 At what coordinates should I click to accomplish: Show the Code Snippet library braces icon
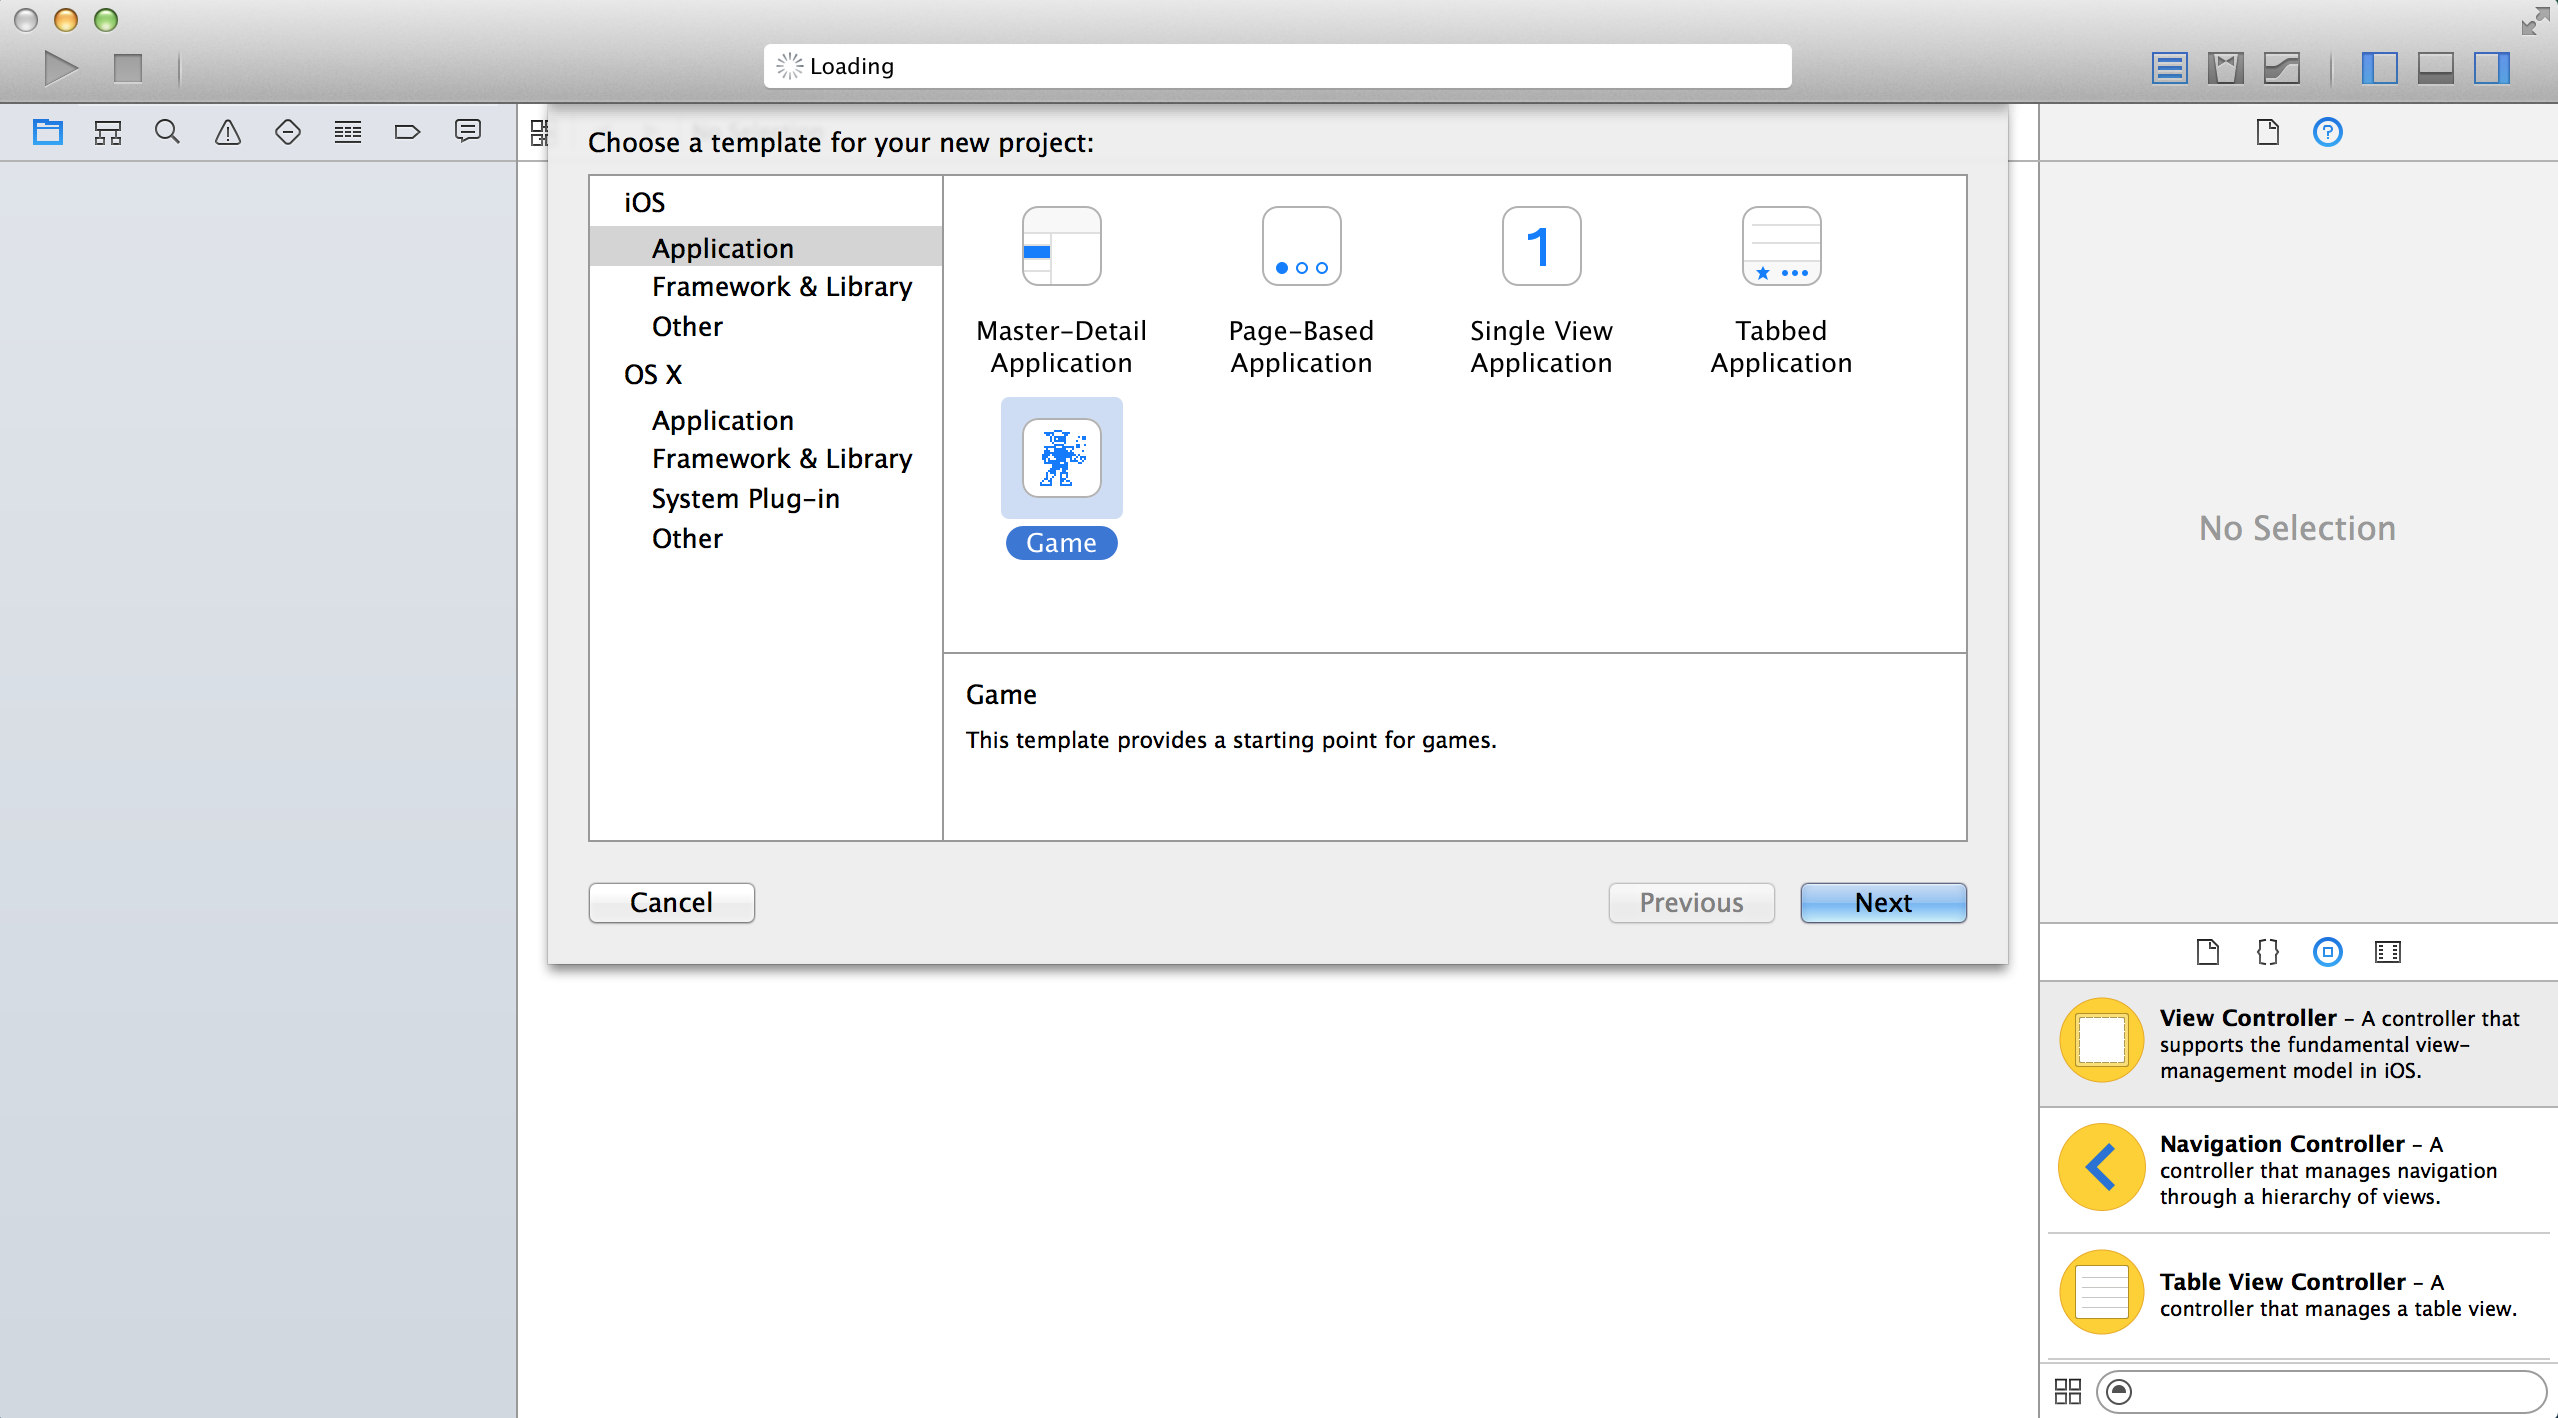point(2268,952)
